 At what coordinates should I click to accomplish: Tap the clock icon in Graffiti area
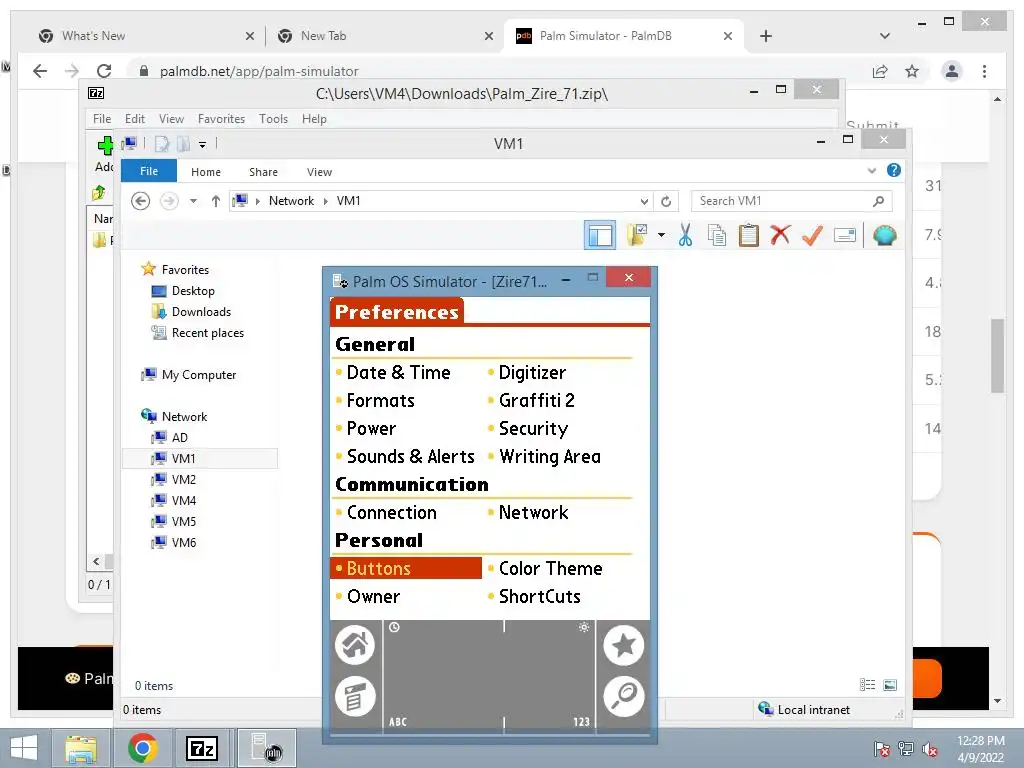[x=394, y=627]
